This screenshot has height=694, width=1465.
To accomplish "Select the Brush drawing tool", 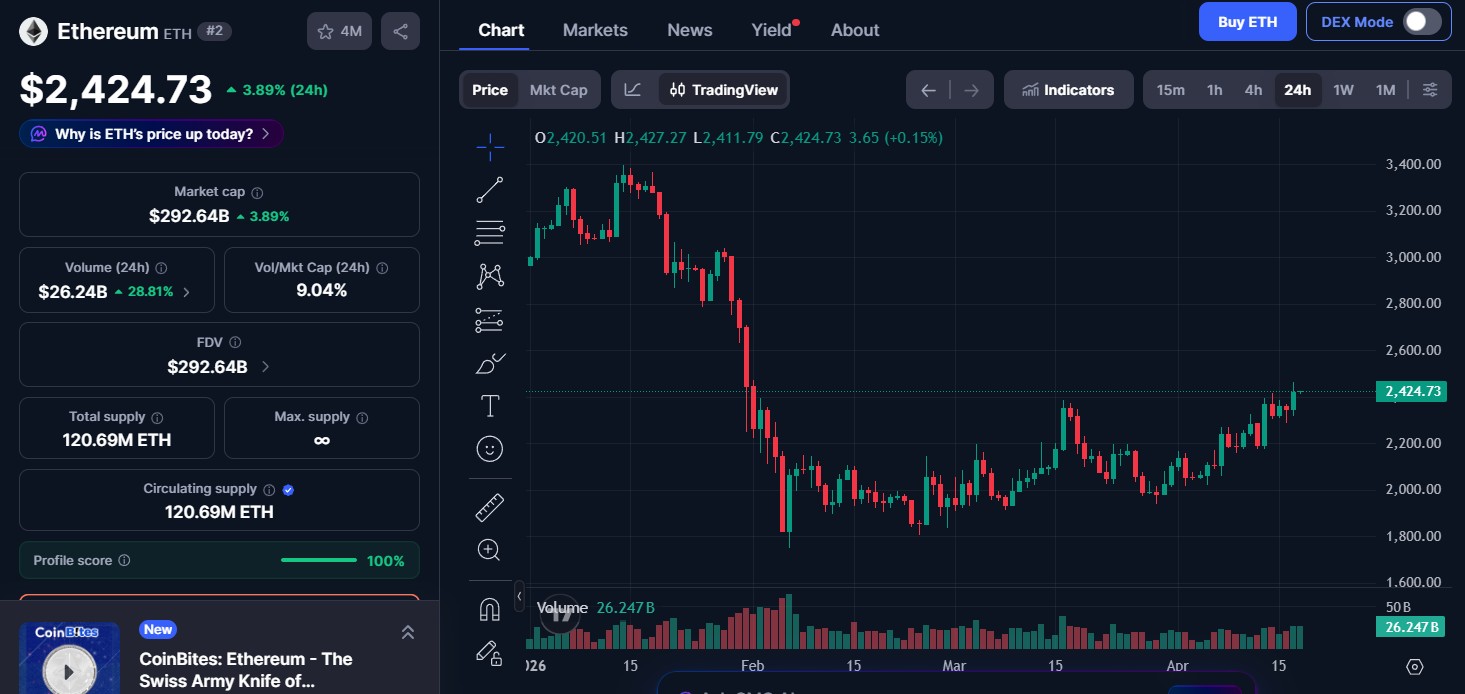I will 489,362.
